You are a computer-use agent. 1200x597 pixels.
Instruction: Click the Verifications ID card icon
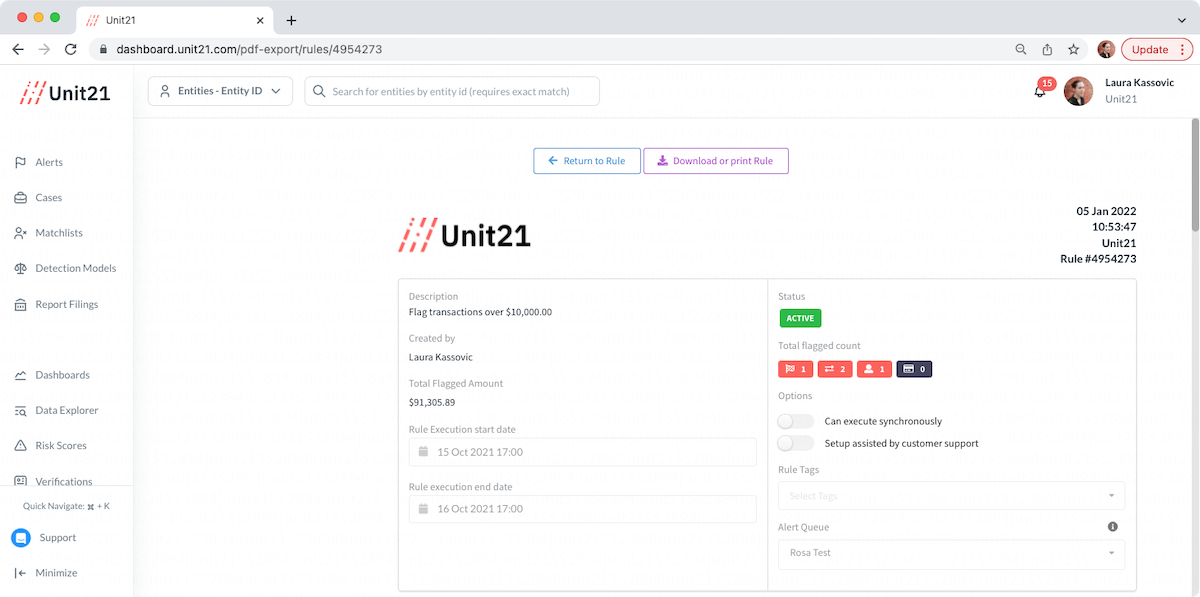(x=20, y=481)
